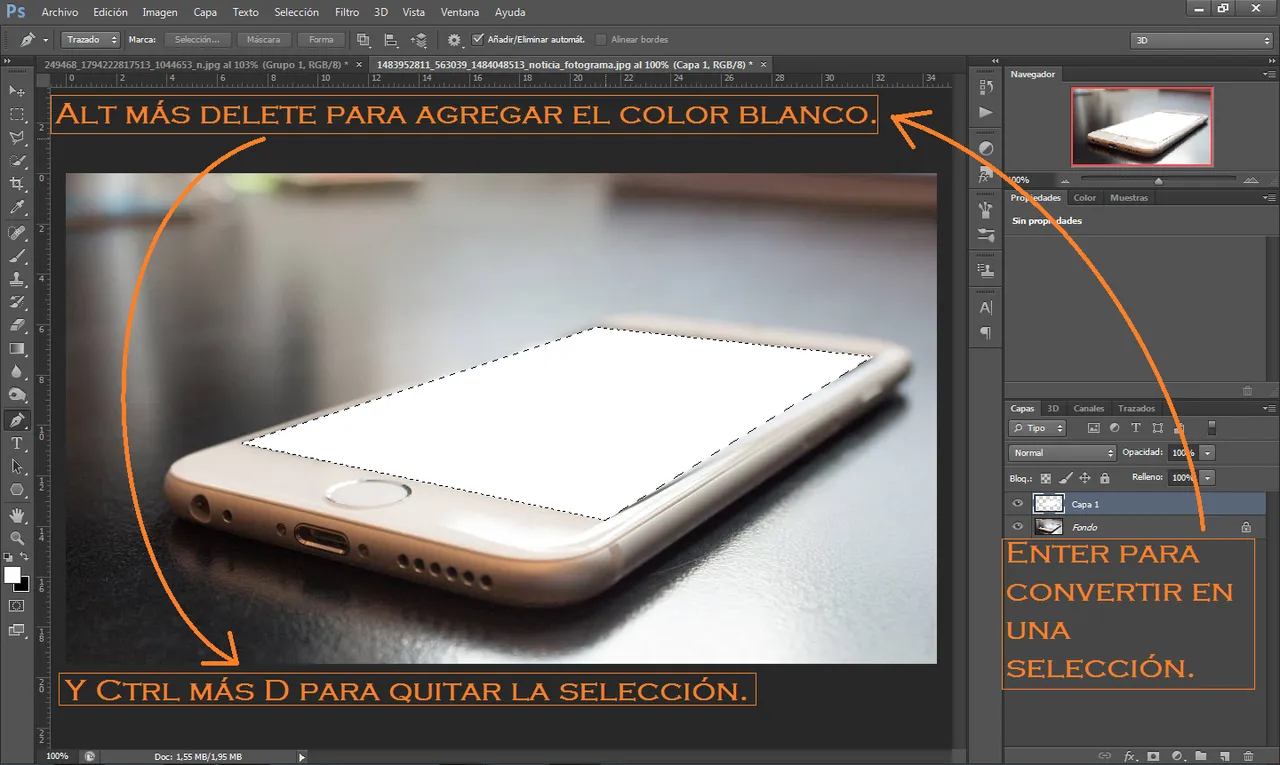Select the Quick Selection tool

pyautogui.click(x=17, y=160)
